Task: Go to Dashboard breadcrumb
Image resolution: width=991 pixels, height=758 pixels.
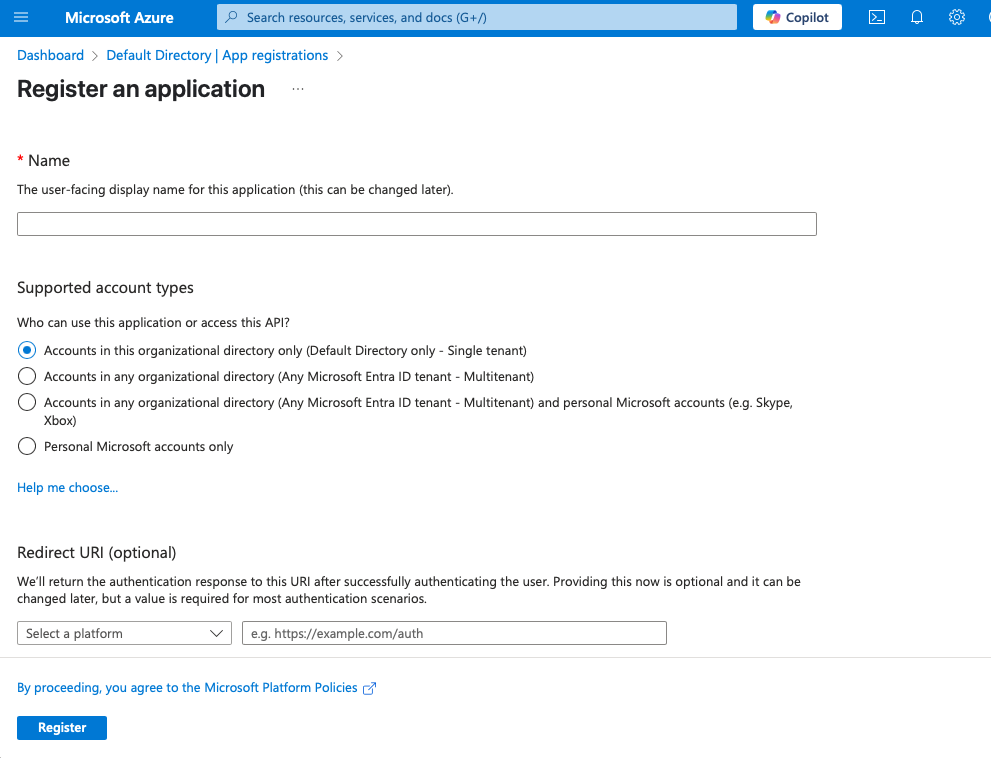Action: (51, 56)
